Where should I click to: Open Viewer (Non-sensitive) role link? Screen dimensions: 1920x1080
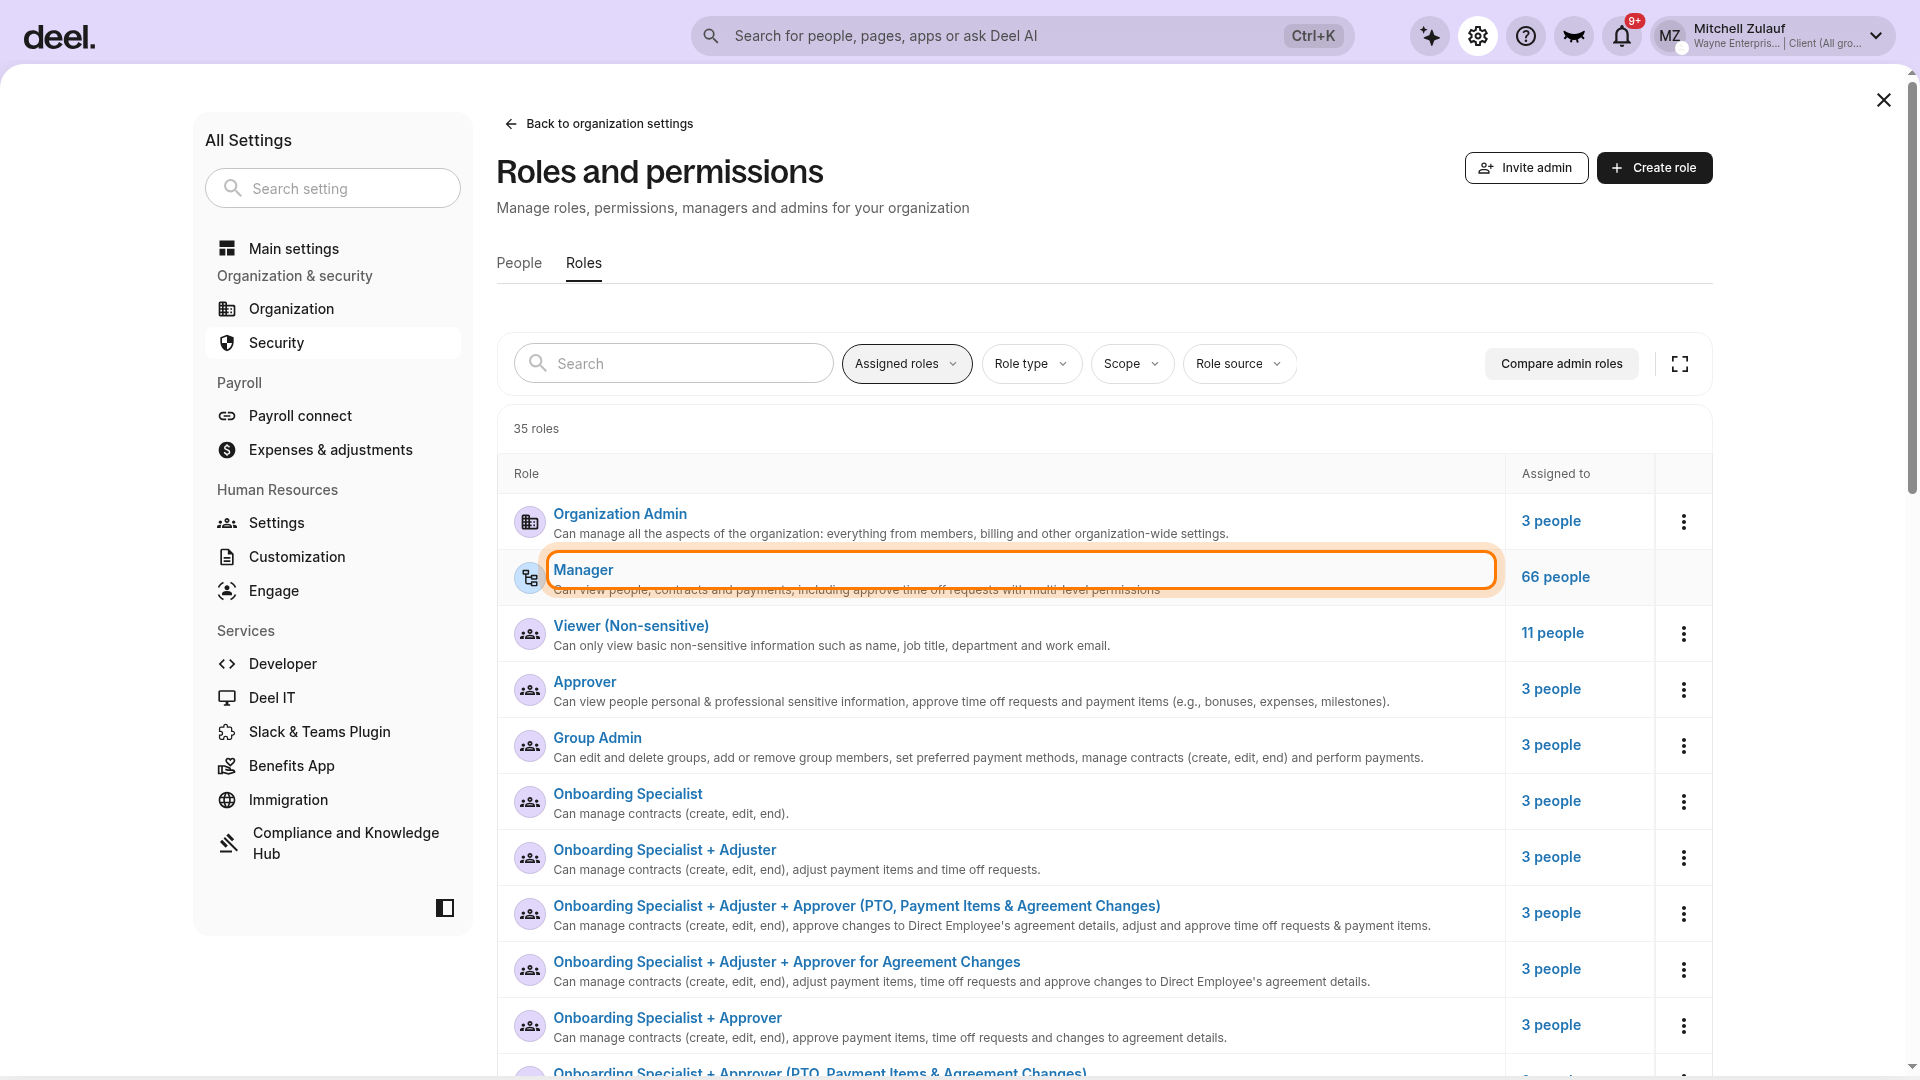[631, 626]
